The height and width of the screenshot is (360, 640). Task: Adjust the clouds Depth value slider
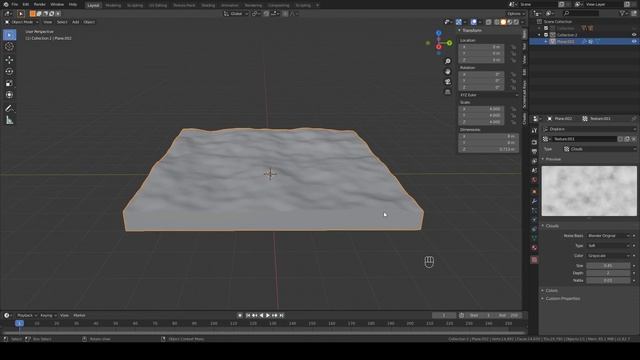(x=608, y=273)
